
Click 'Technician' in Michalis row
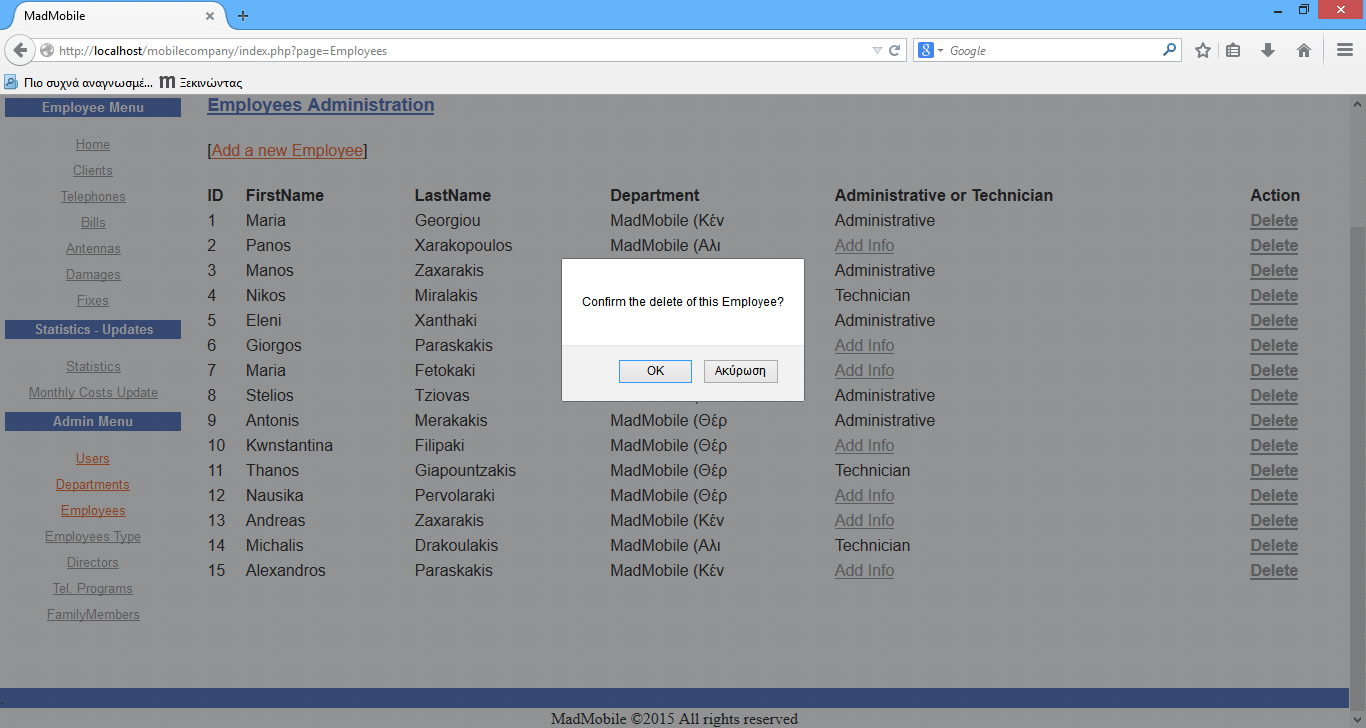872,546
